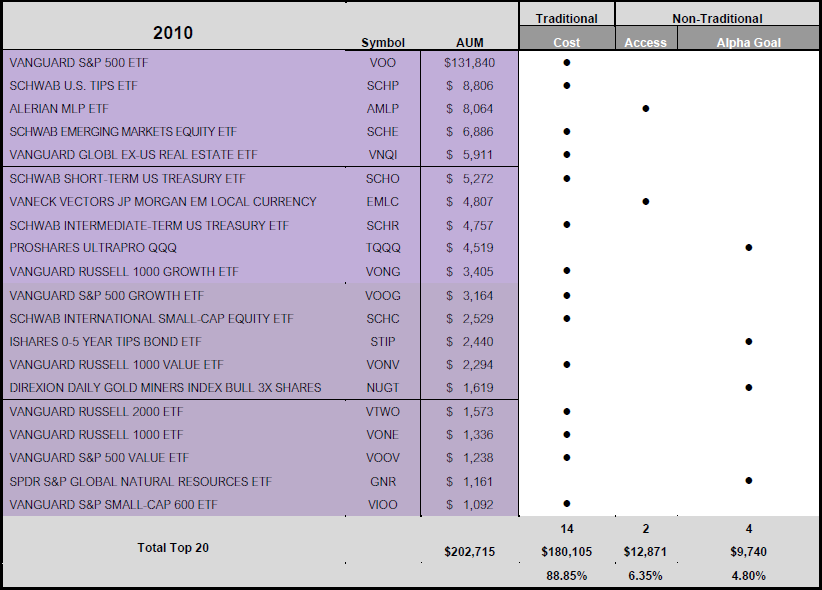This screenshot has width=822, height=590.
Task: Select "VANGUARD RUSSELL 1000 VALUE ETF" name
Action: point(116,365)
